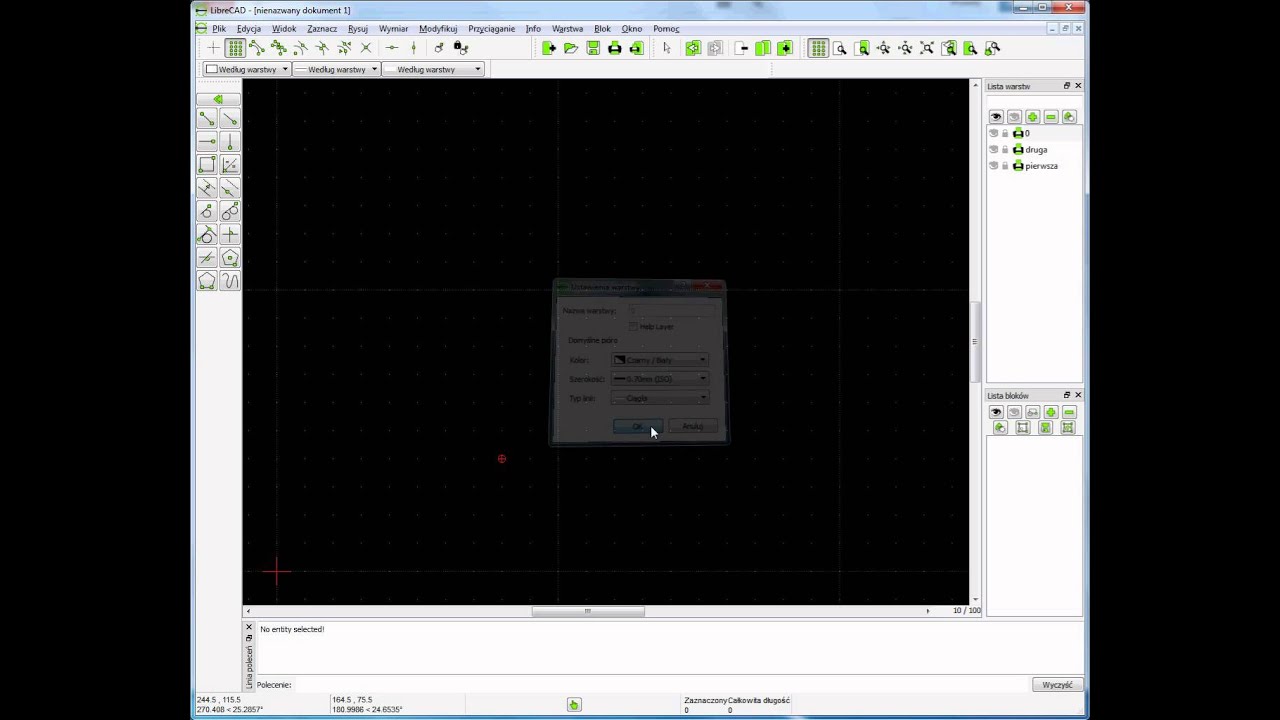Click the Polecenie command input field
Screen dimensions: 1280x720
click(x=660, y=685)
